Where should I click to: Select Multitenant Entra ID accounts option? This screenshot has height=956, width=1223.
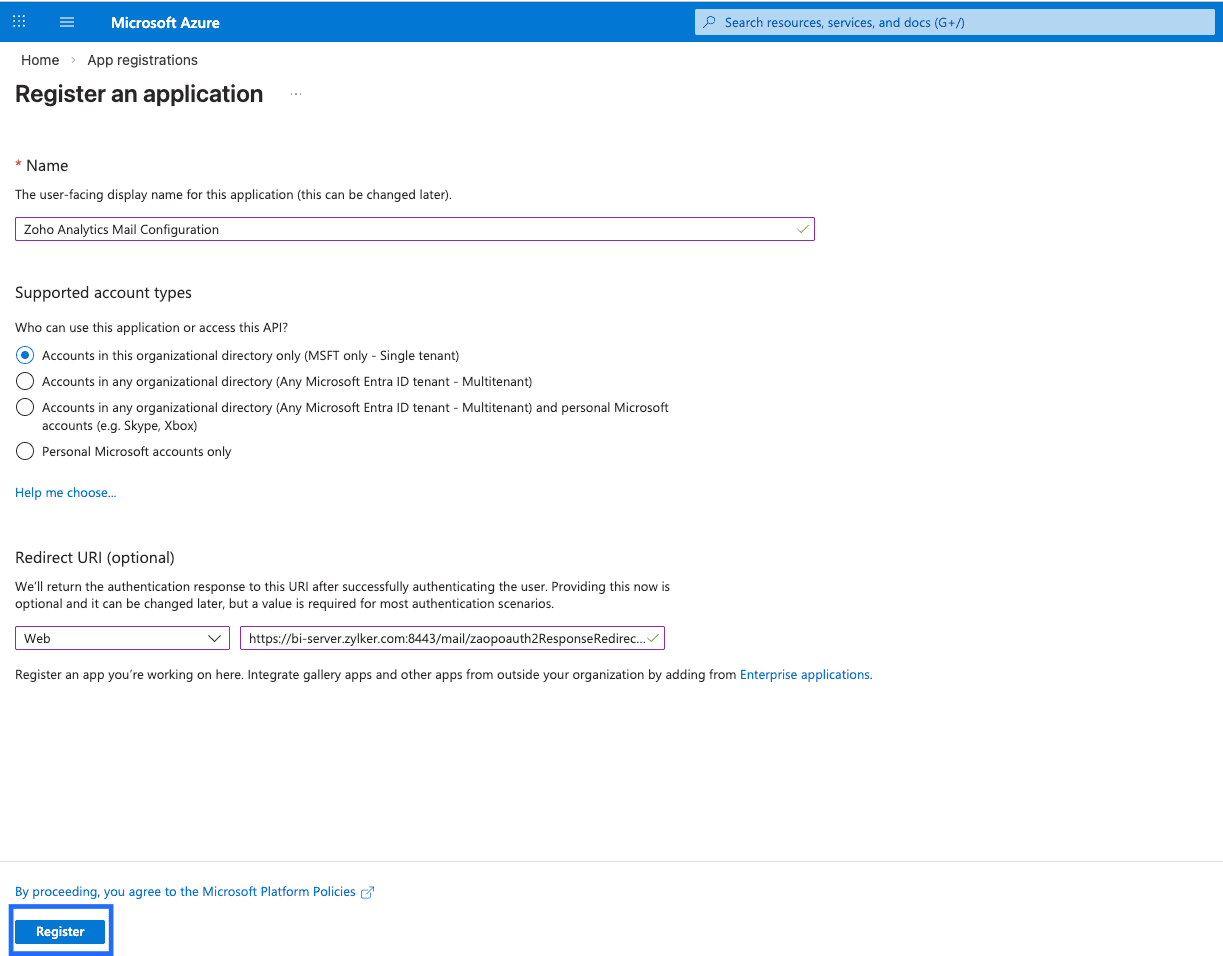25,381
